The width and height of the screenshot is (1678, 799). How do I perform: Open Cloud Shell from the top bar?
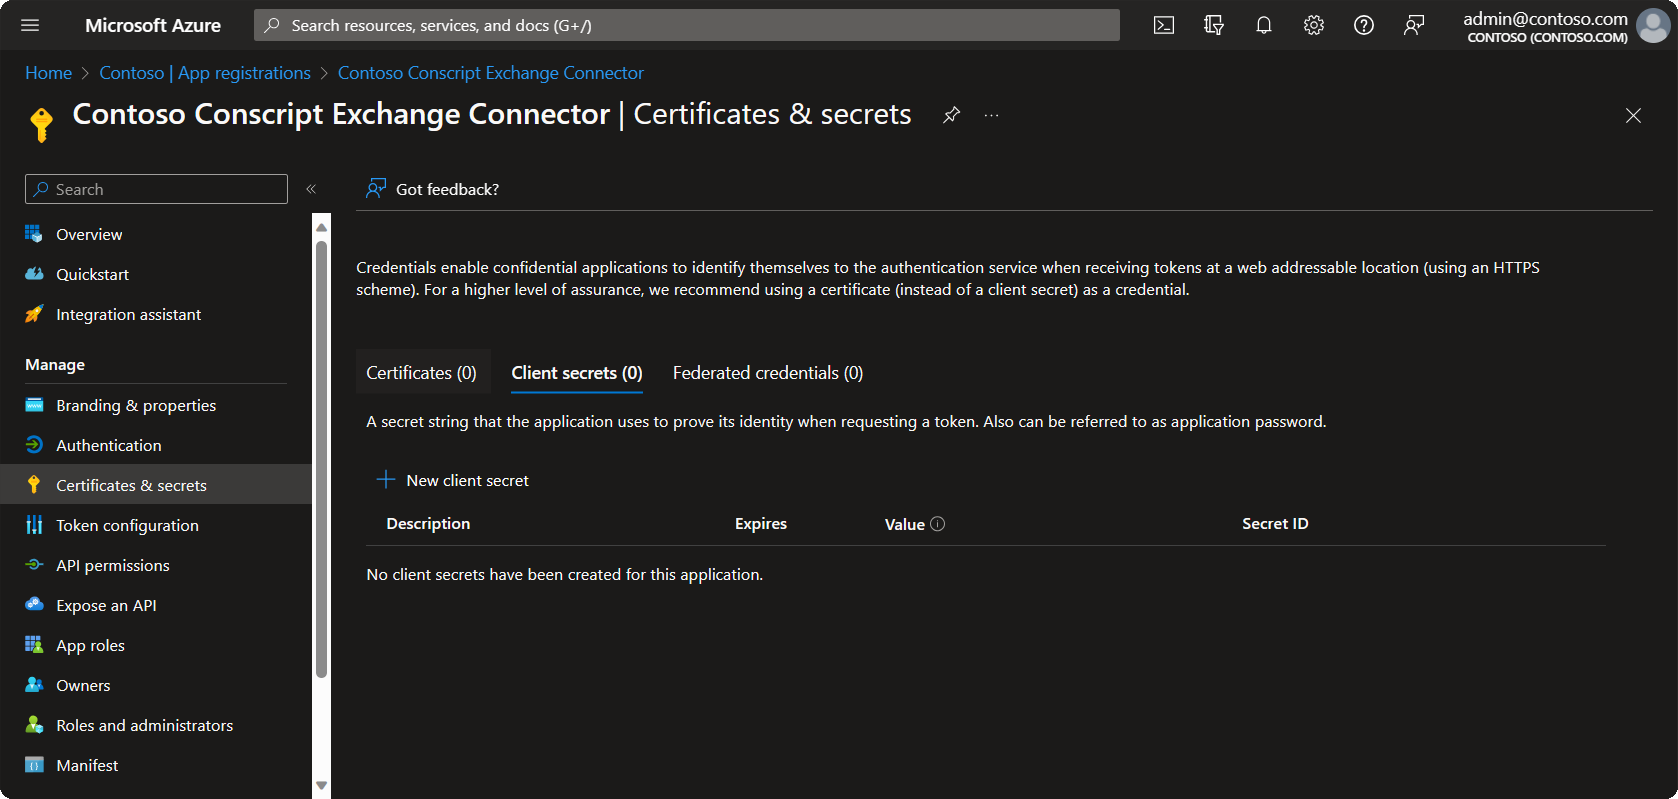1164,25
